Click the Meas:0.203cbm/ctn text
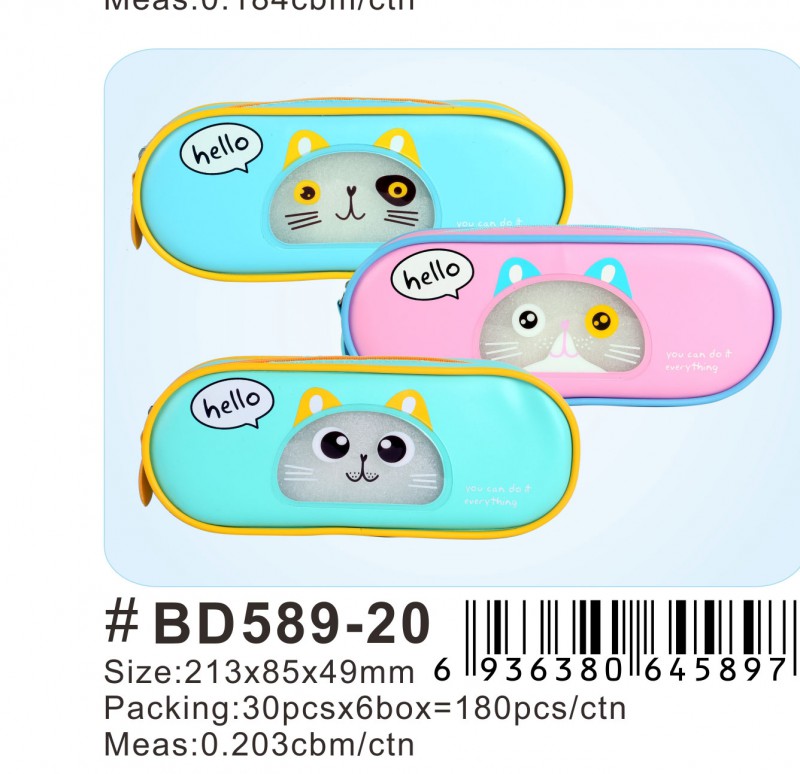Screen dimensions: 800x774 click(259, 744)
